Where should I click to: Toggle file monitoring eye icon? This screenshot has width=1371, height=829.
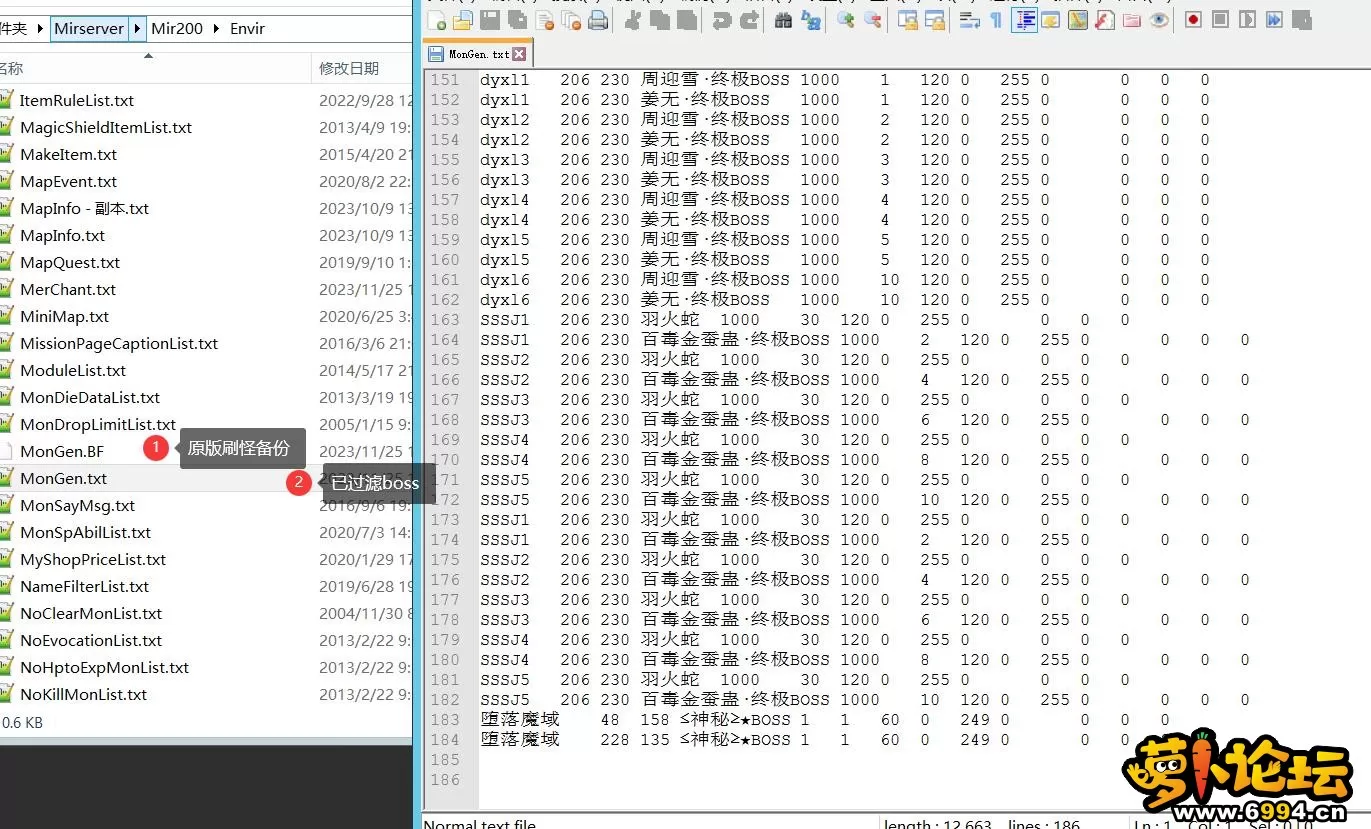pos(1159,19)
